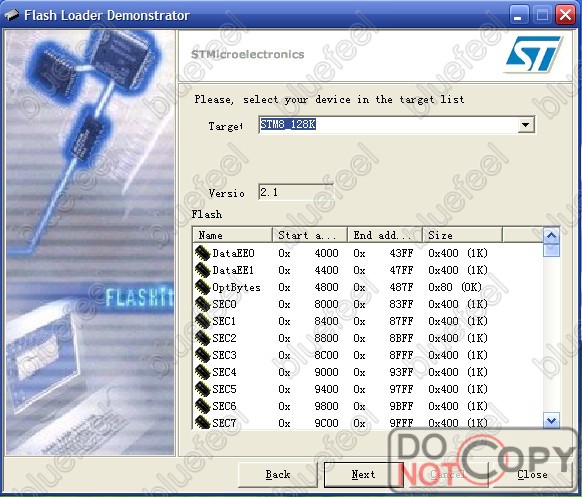Click the SEC2 sector chip icon
Image resolution: width=582 pixels, height=497 pixels.
(203, 338)
